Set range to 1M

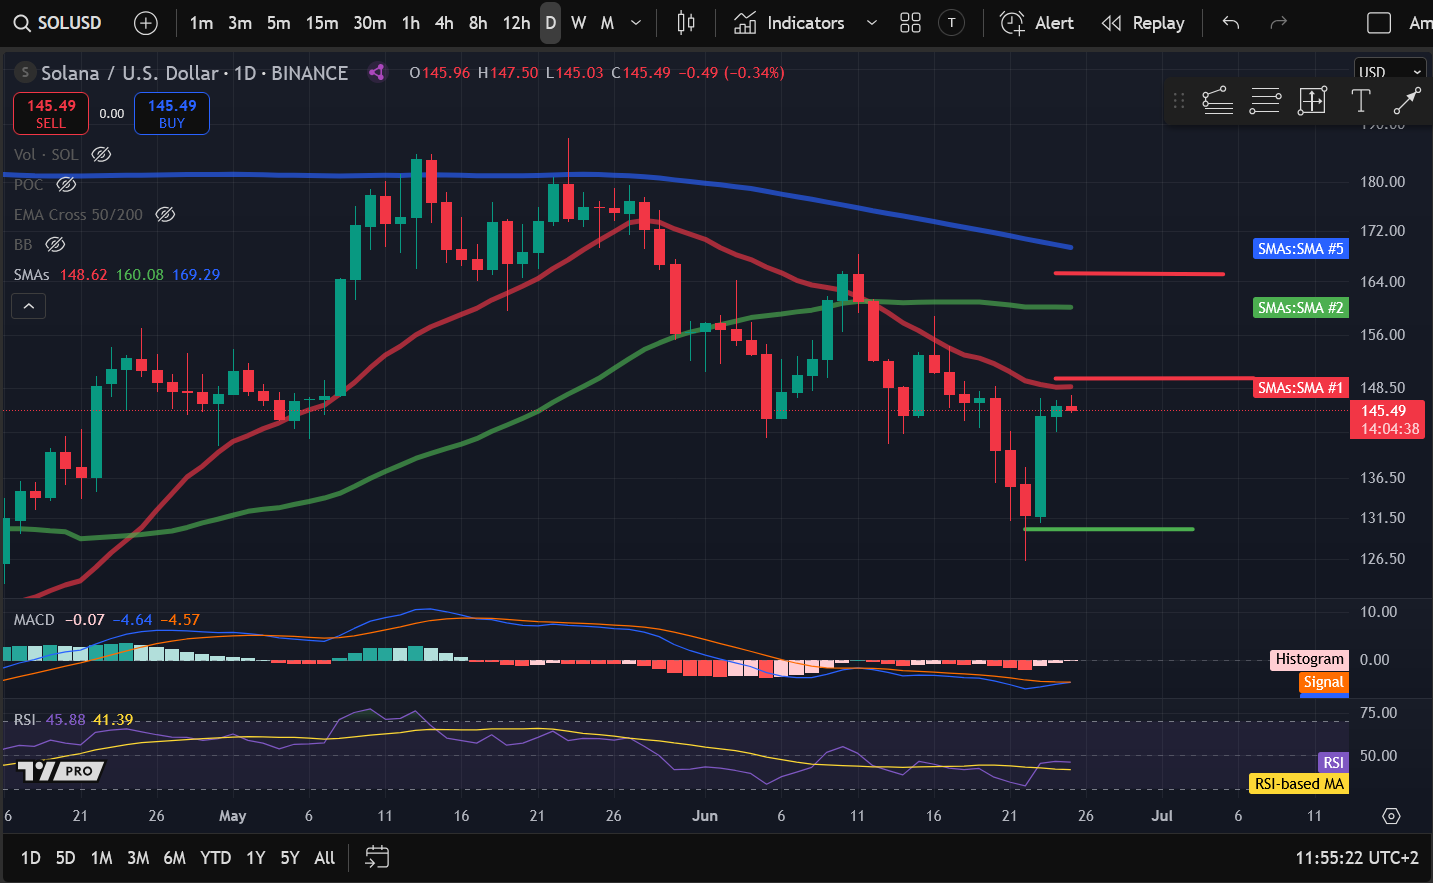pyautogui.click(x=101, y=858)
